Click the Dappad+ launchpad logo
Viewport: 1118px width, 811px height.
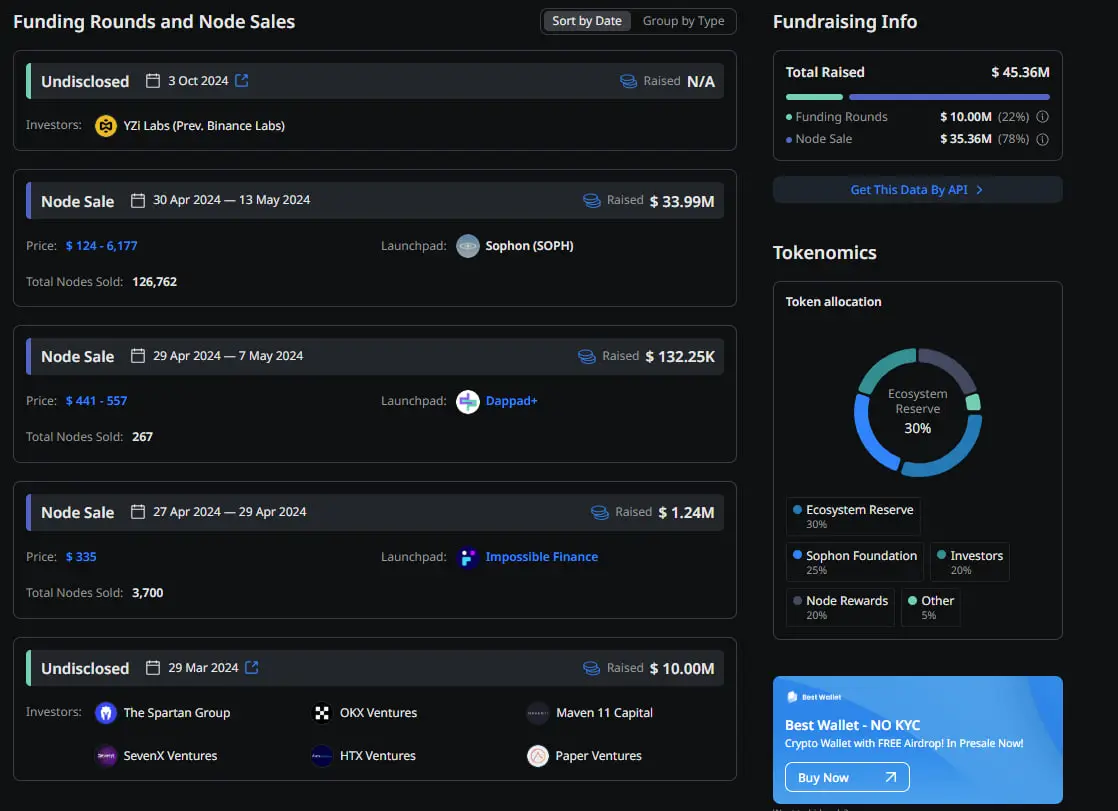468,402
